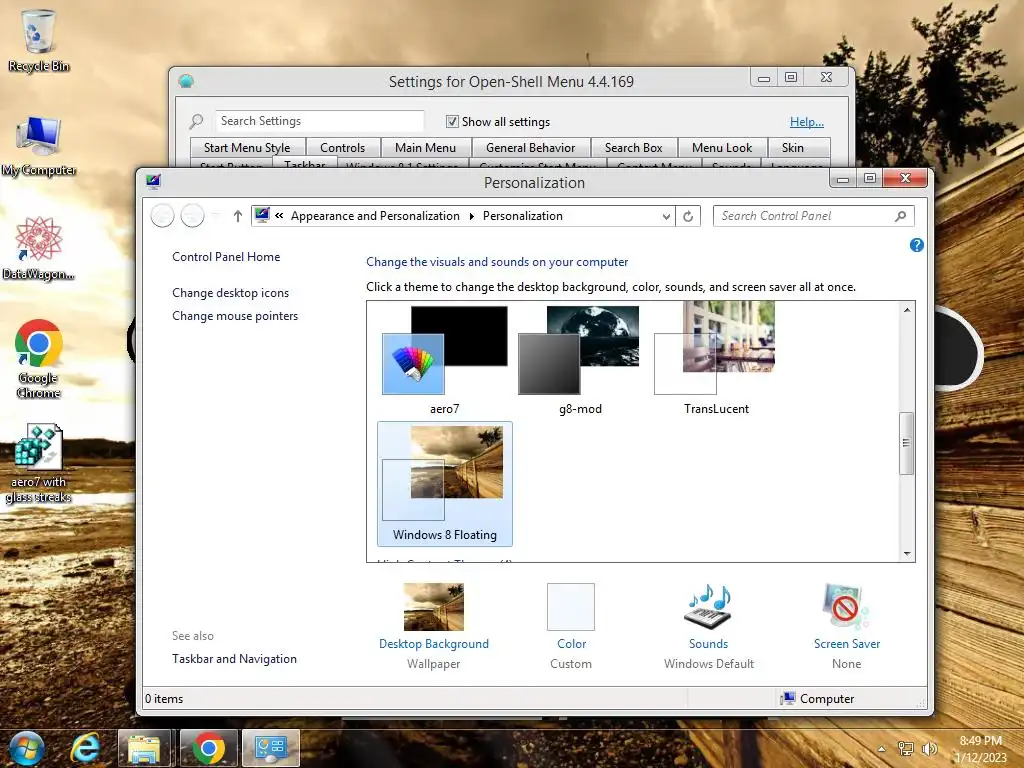Click the Back navigation button
Screen dimensions: 1024x768
tap(163, 216)
